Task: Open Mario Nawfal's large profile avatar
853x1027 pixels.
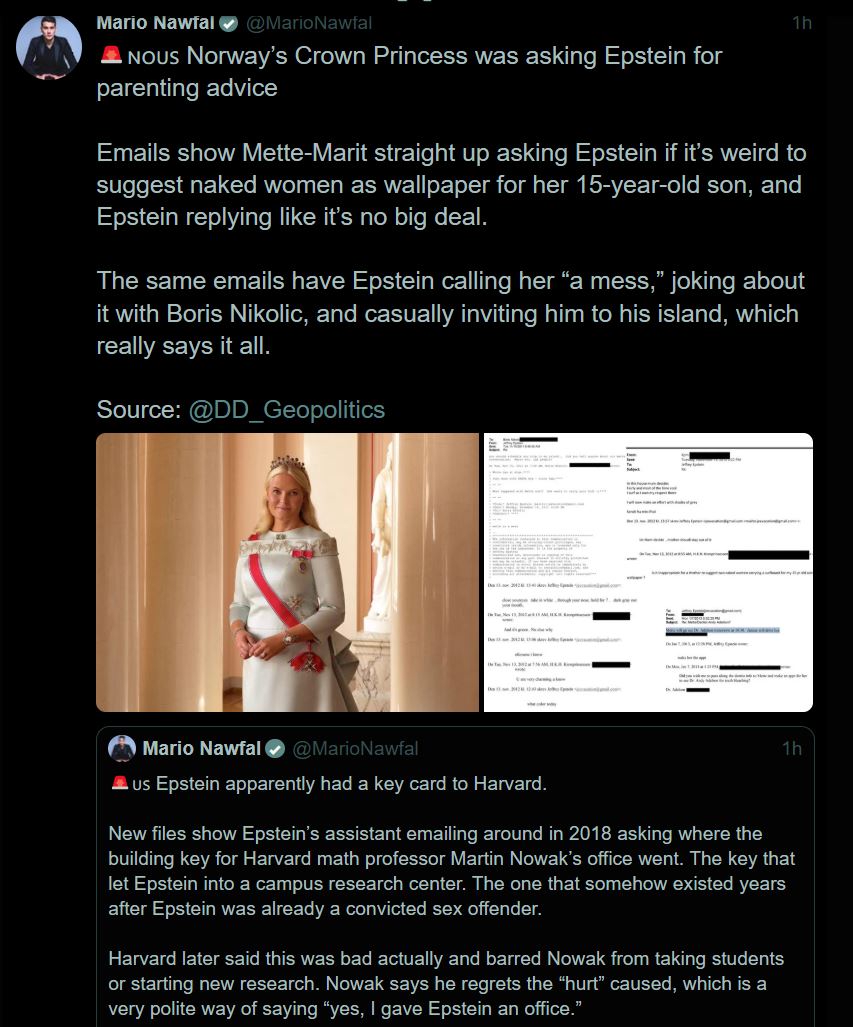Action: pyautogui.click(x=48, y=48)
